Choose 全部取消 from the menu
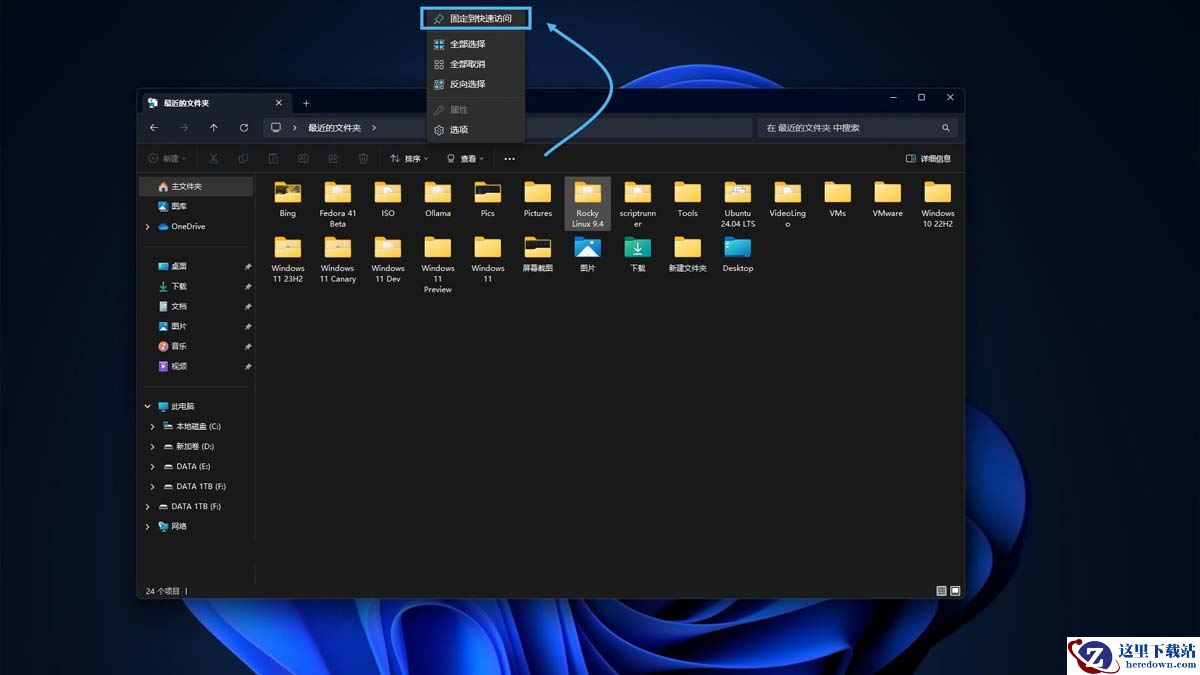 coord(475,64)
